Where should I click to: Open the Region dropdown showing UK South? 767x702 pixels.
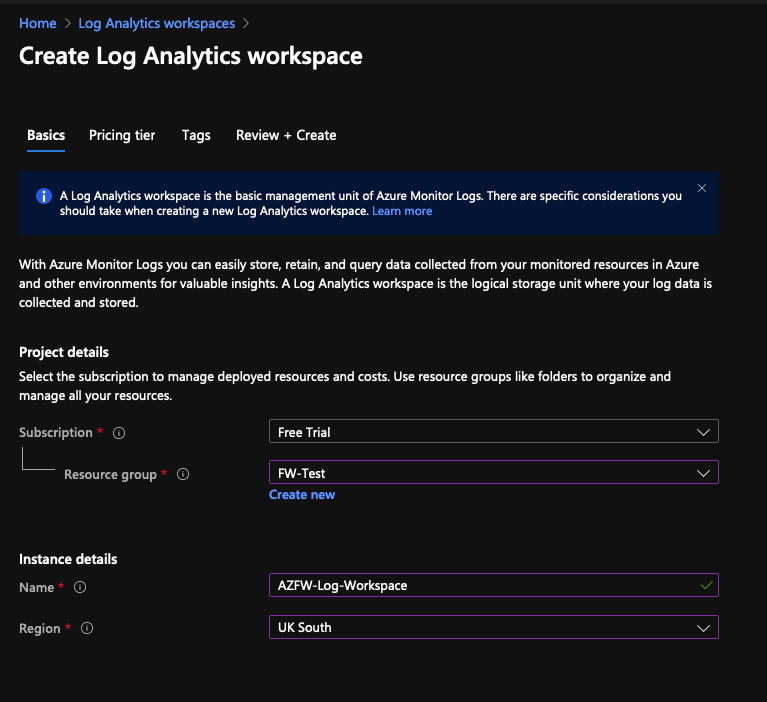pos(494,627)
